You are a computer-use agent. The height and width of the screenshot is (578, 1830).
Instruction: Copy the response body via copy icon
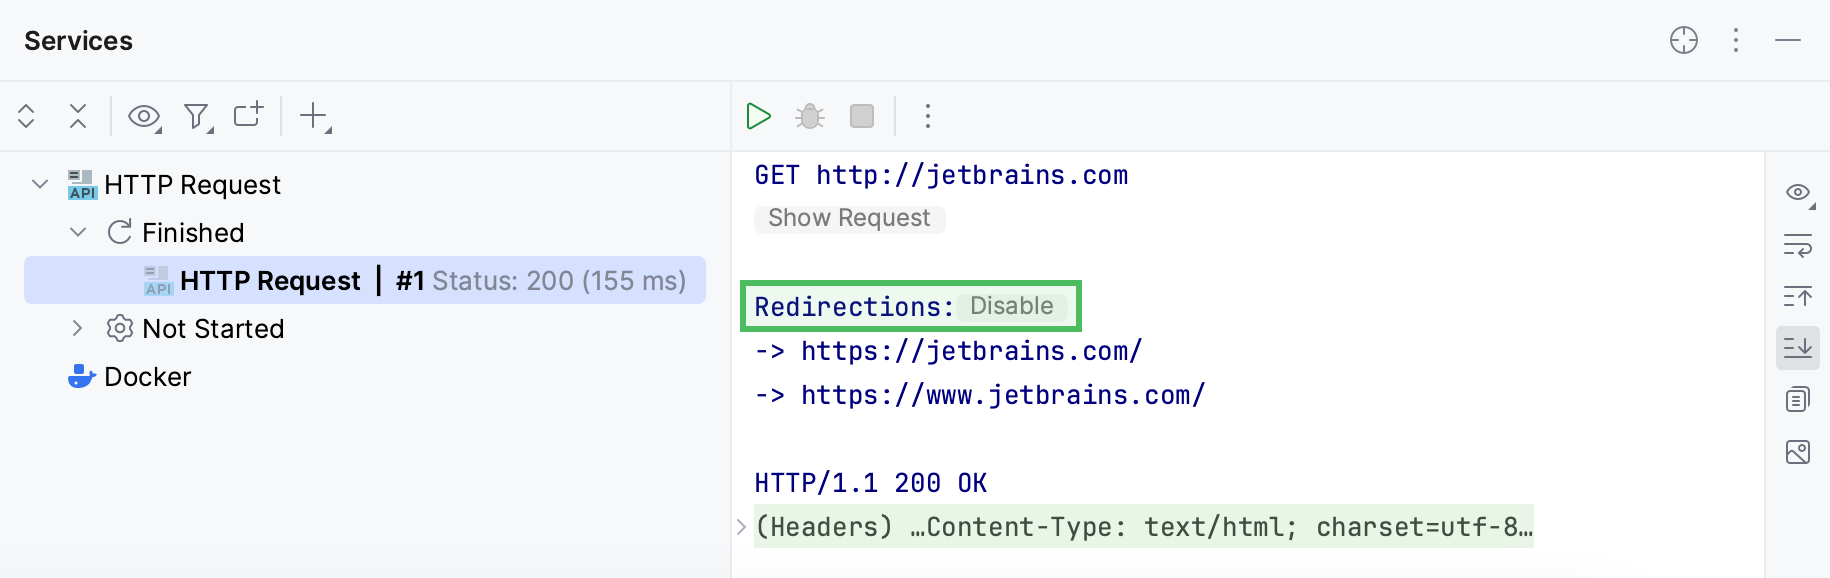coord(1797,398)
